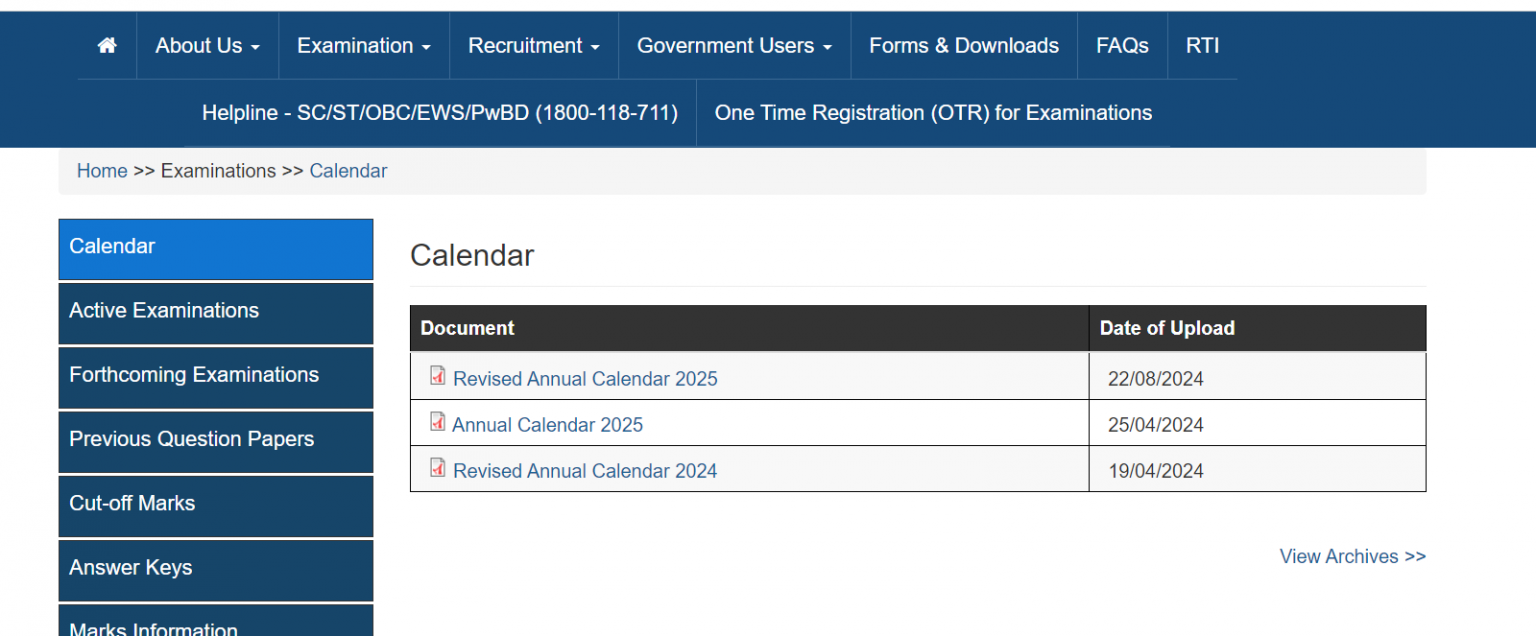Select RTI in the navigation bar
The height and width of the screenshot is (636, 1536).
1202,45
